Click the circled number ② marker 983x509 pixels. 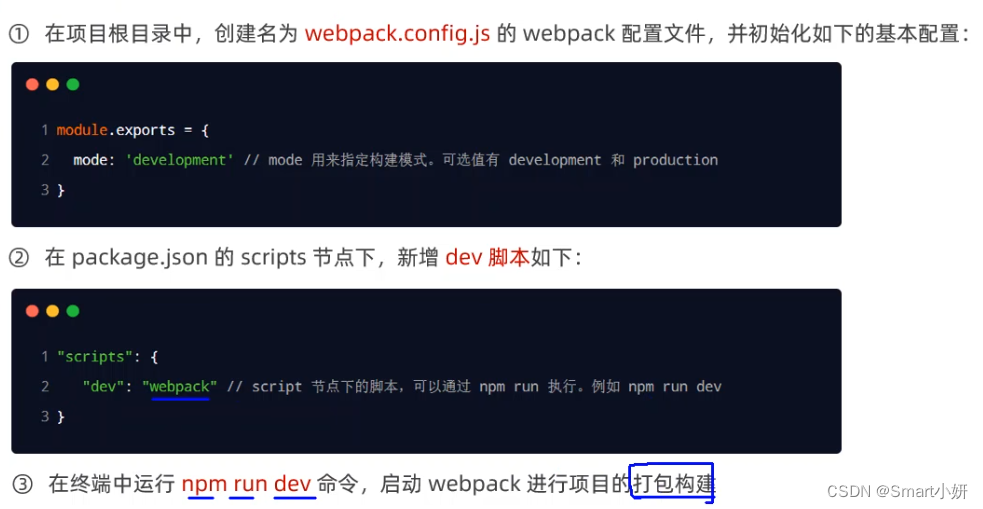(19, 258)
